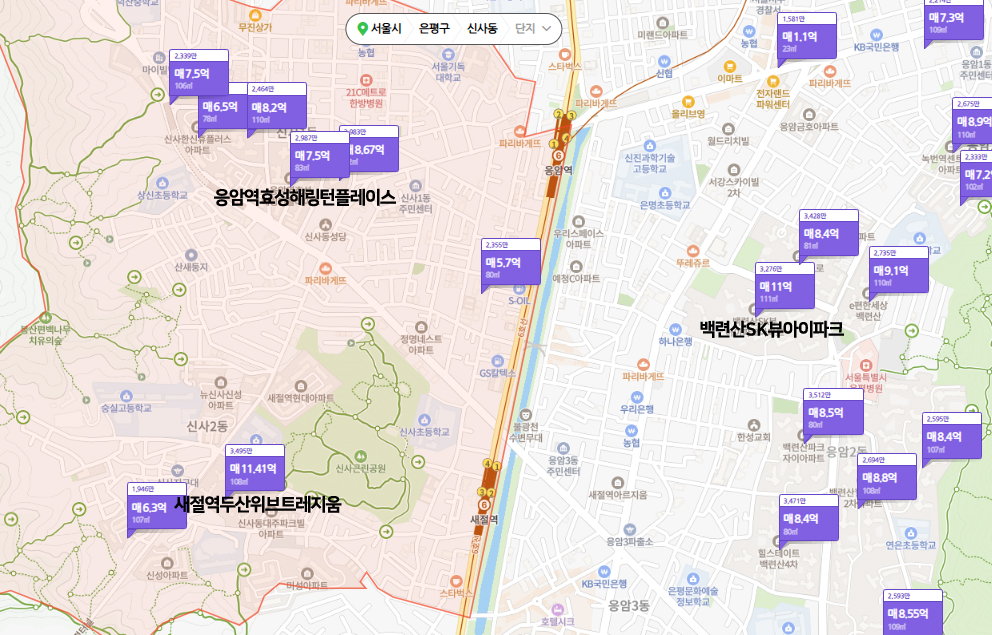Click the 뚜레쥬르 bakery icon

coord(693,250)
